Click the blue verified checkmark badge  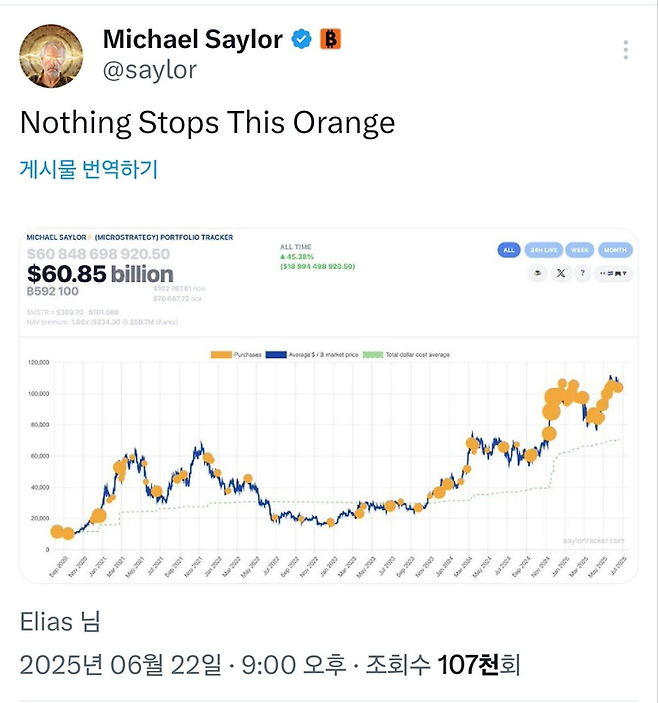tap(301, 40)
